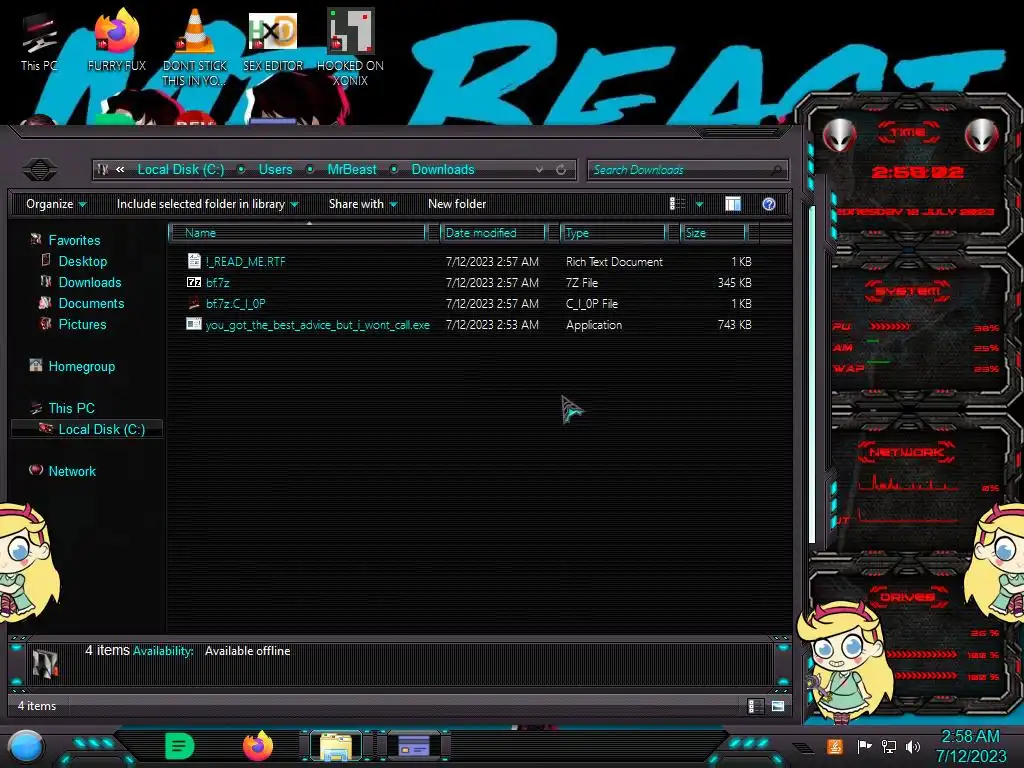
Task: Go to MrBeast in the breadcrumb
Action: coord(352,170)
